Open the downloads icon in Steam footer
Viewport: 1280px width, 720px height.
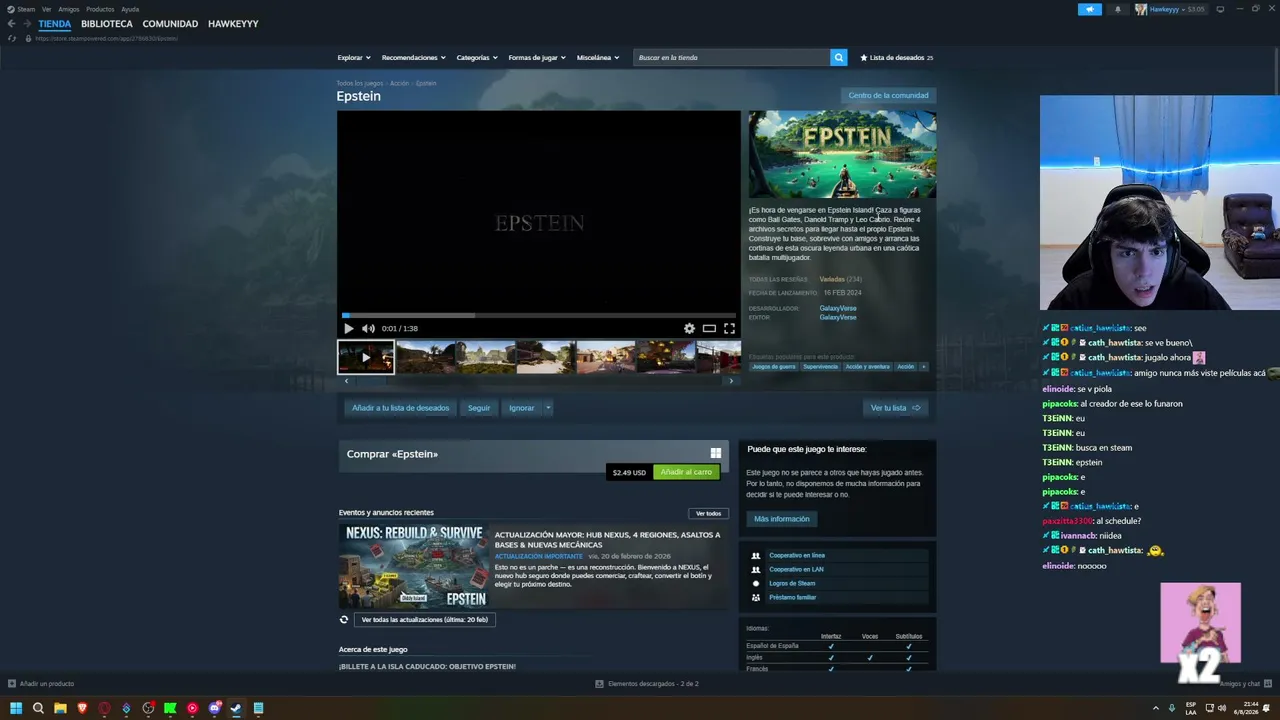pos(600,684)
